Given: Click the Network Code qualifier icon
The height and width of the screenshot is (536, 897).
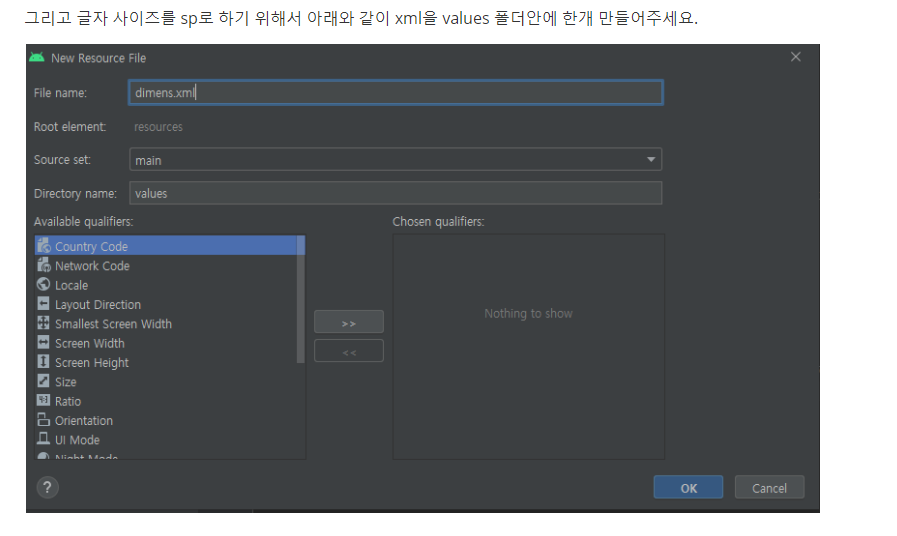Looking at the screenshot, I should click(x=43, y=265).
